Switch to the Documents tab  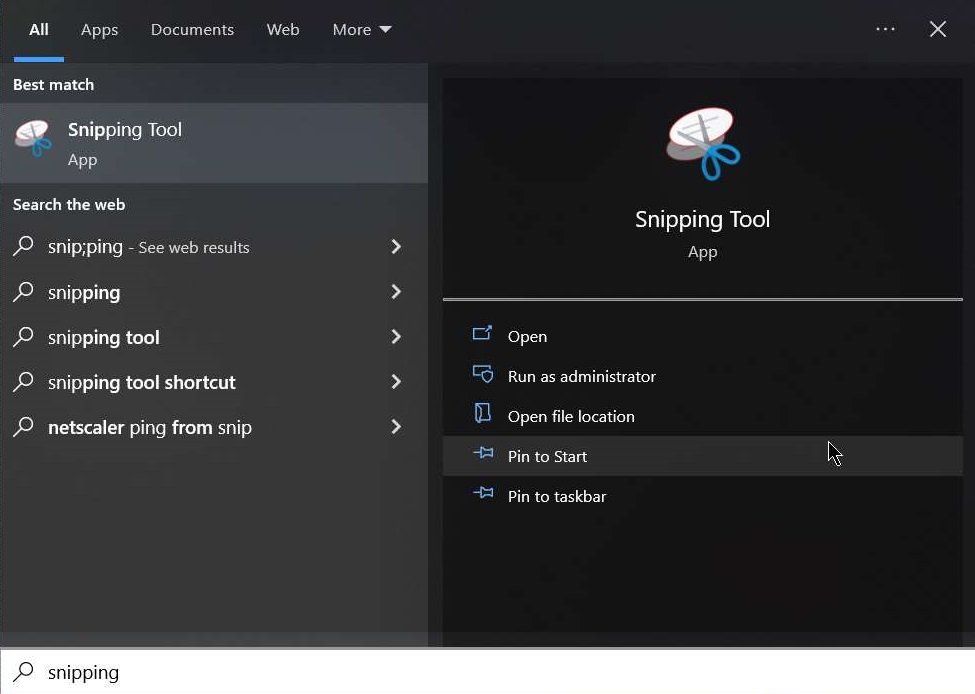(192, 30)
